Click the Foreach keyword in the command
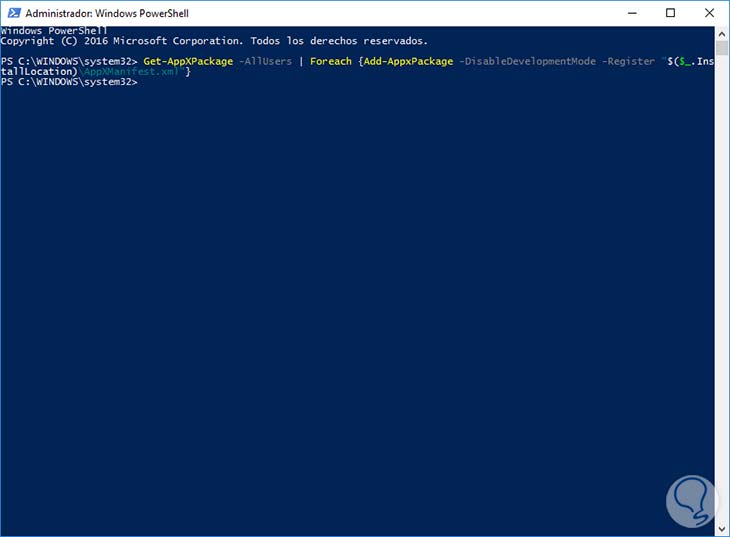 pos(330,61)
